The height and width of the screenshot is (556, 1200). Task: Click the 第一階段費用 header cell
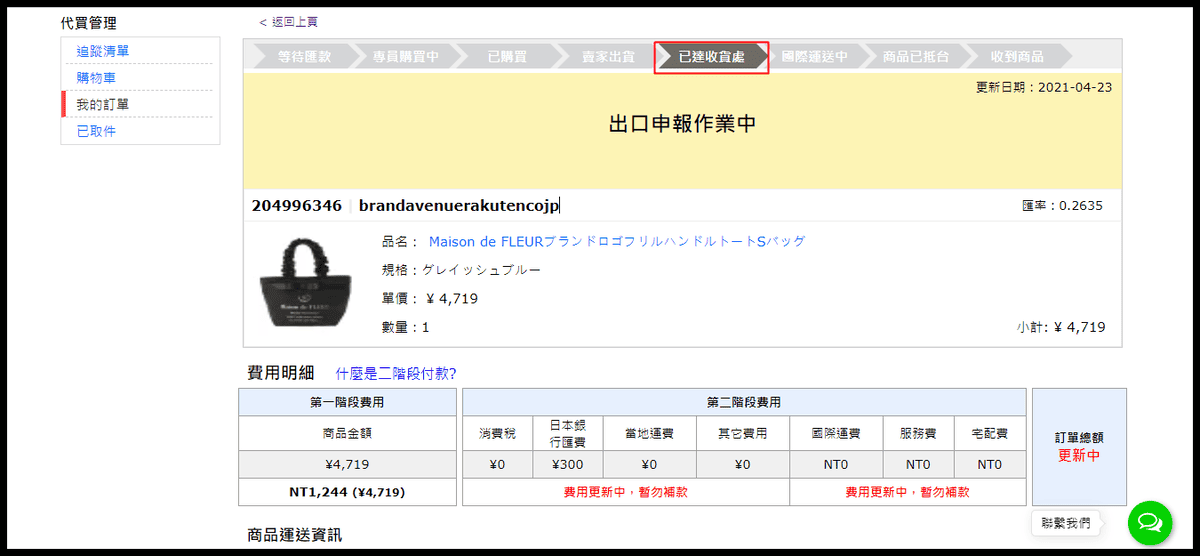[x=347, y=402]
